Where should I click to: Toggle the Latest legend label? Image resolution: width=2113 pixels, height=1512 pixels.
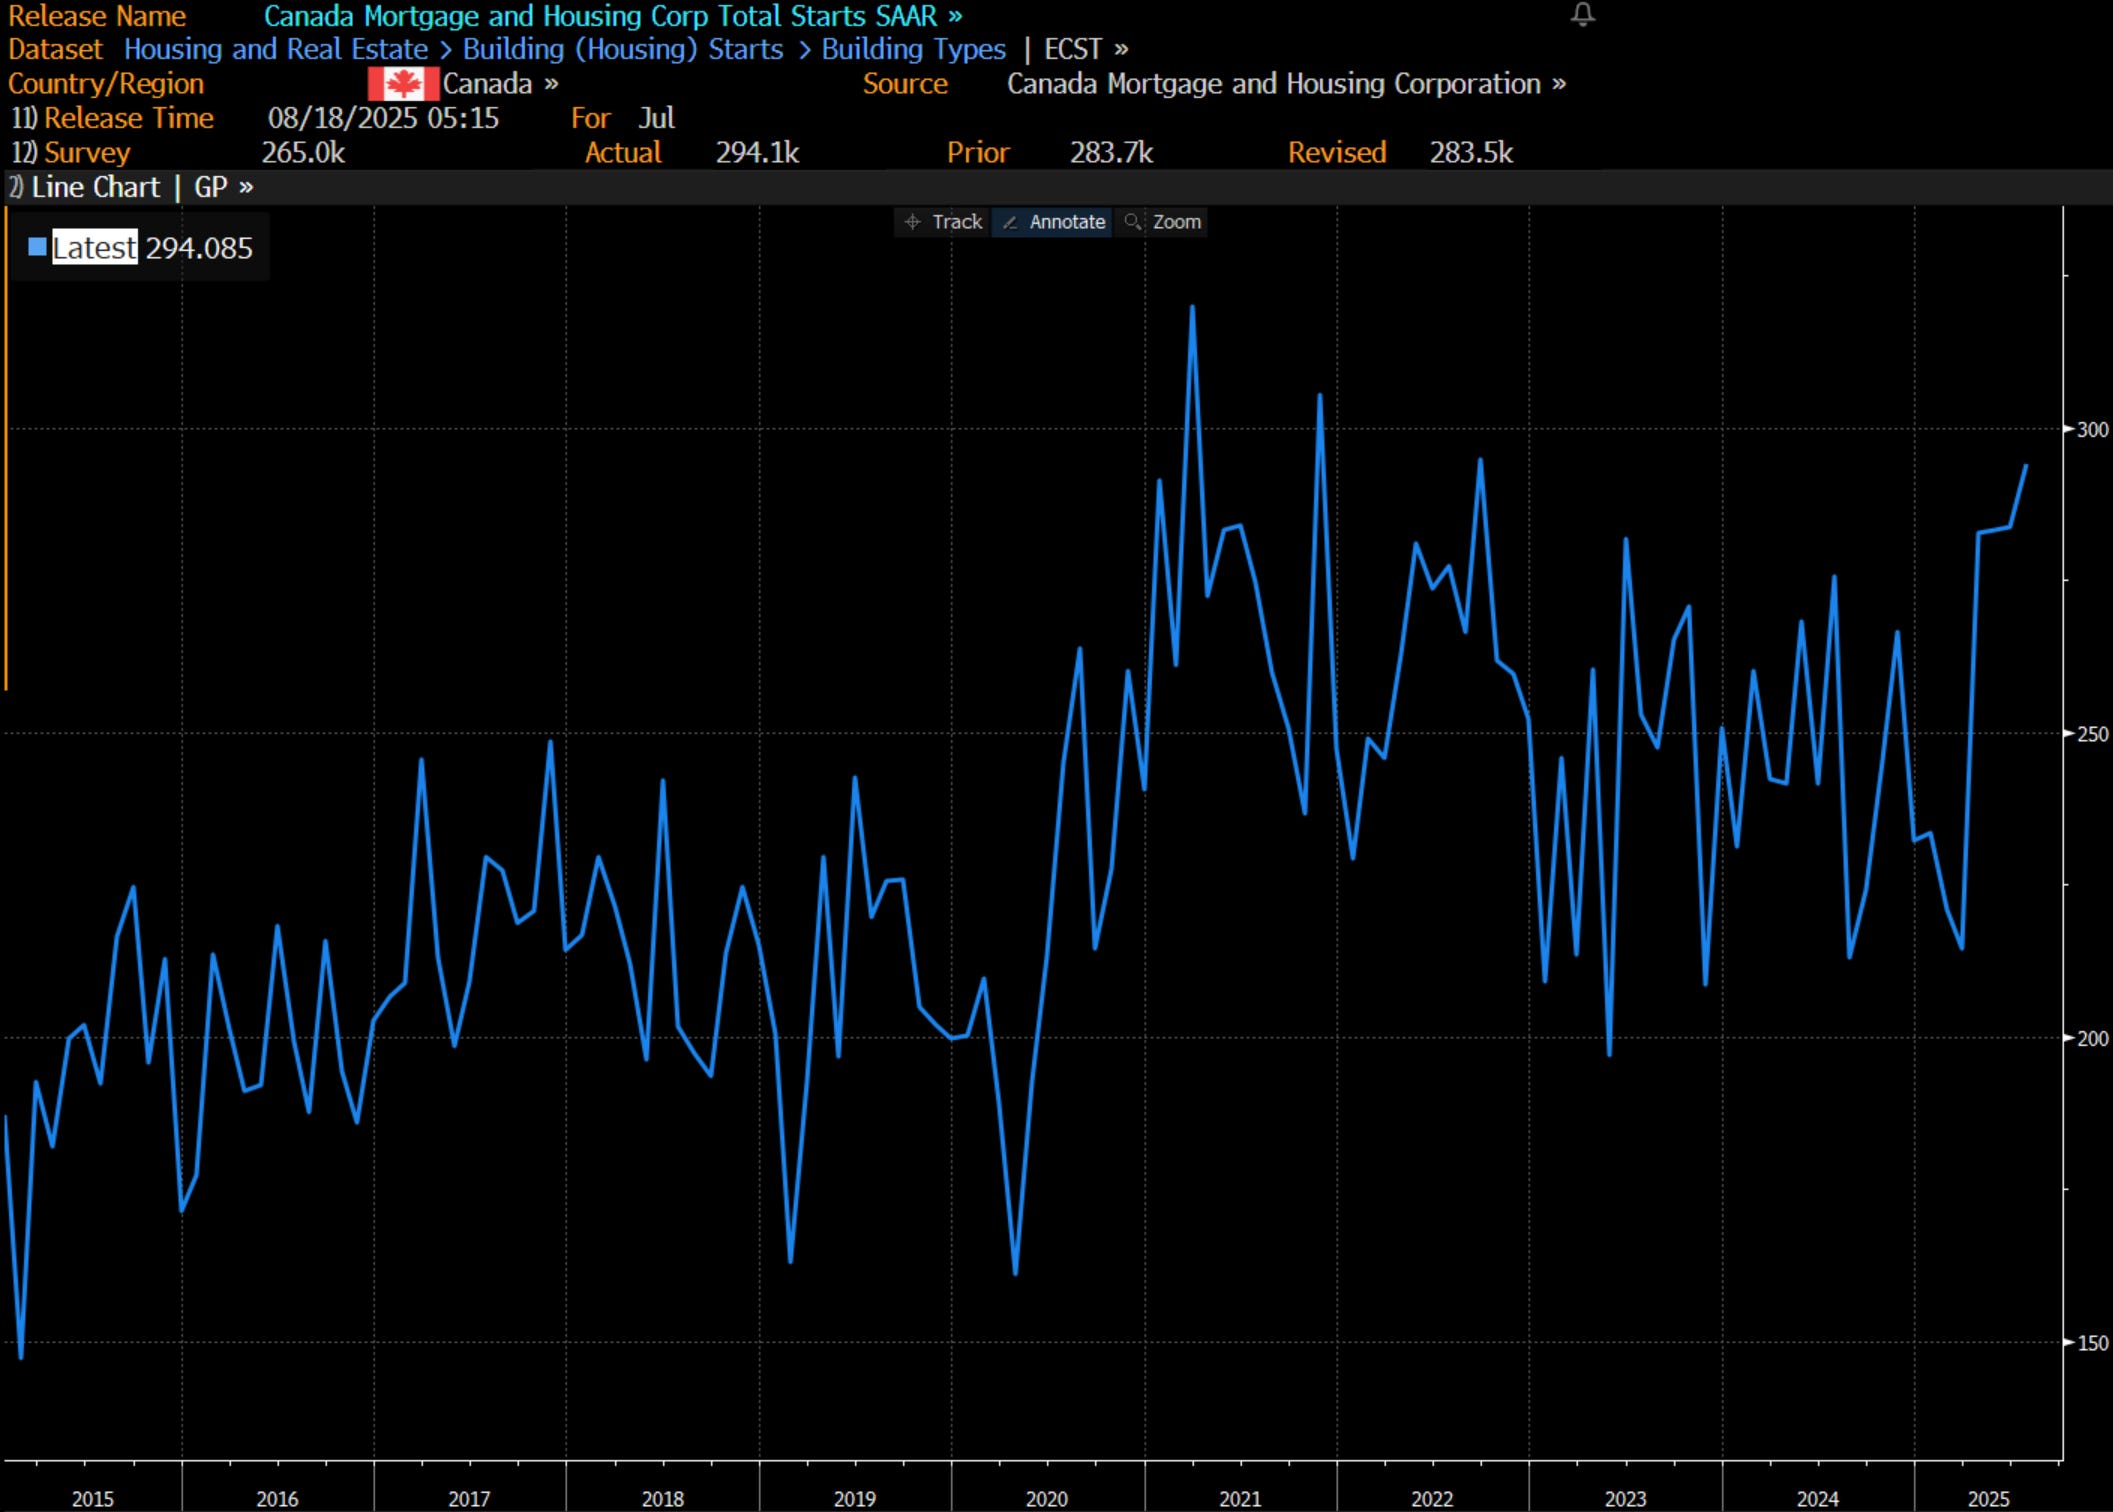coord(94,248)
